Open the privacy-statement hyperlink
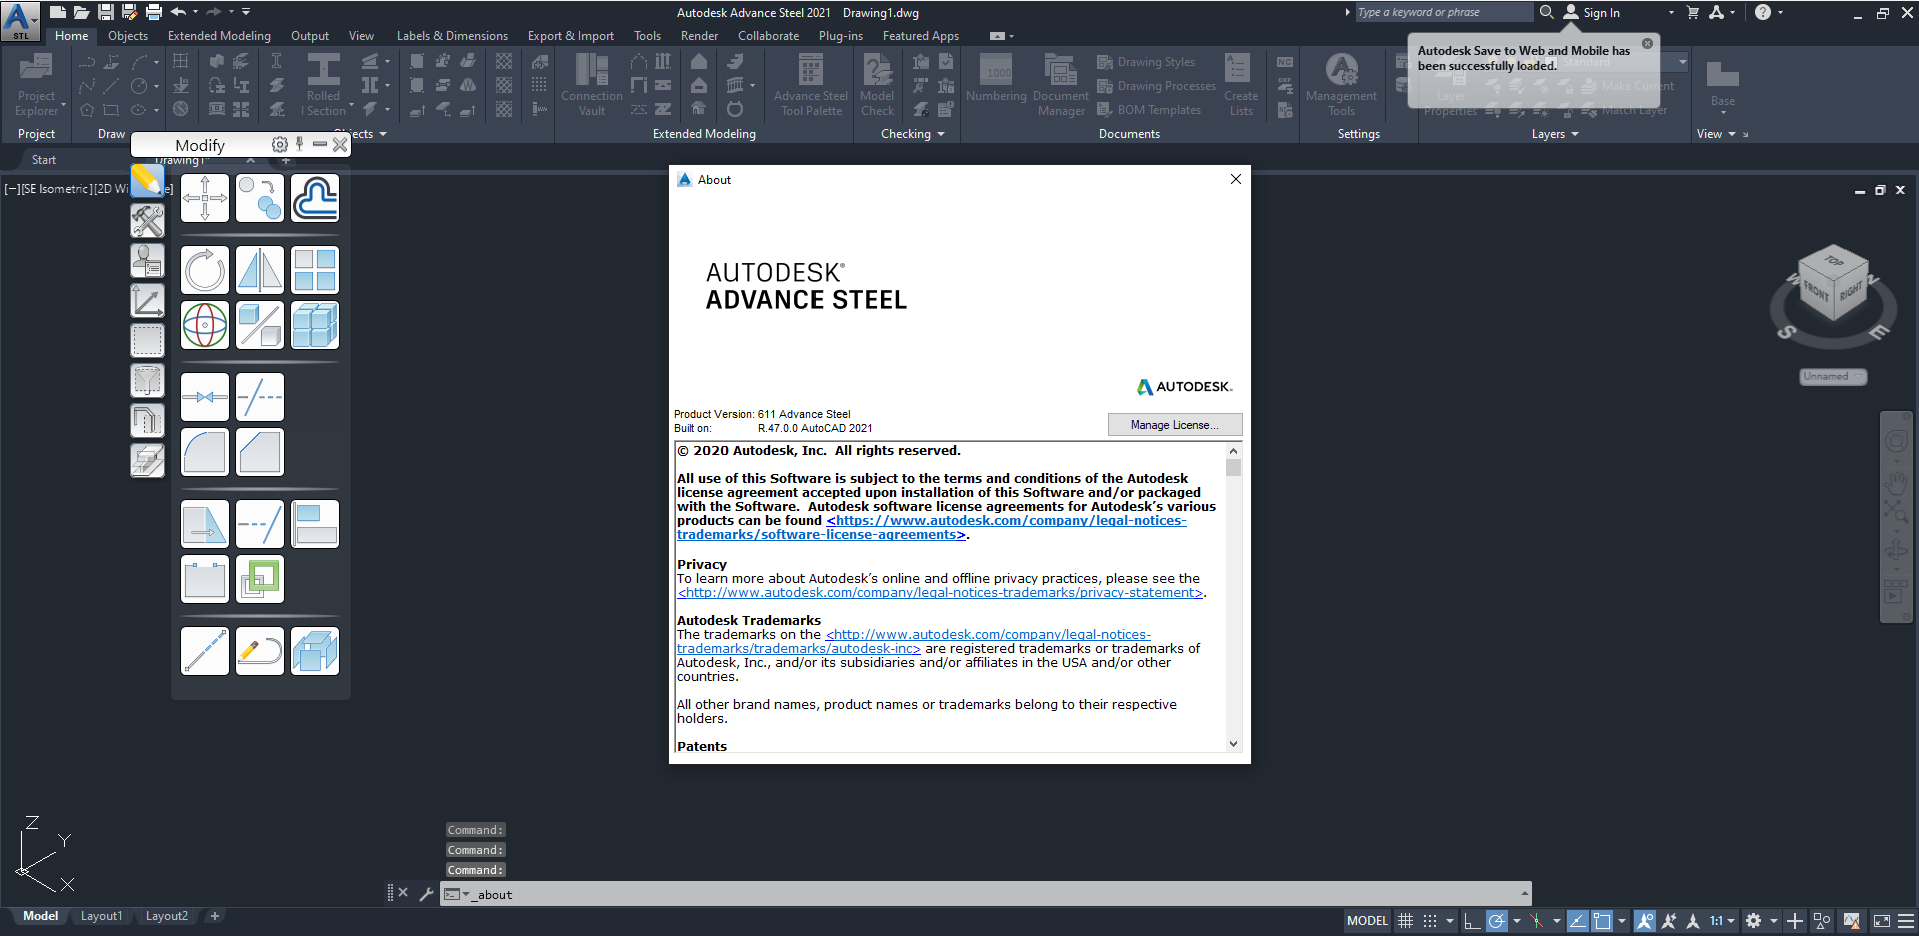1919x936 pixels. coord(940,593)
